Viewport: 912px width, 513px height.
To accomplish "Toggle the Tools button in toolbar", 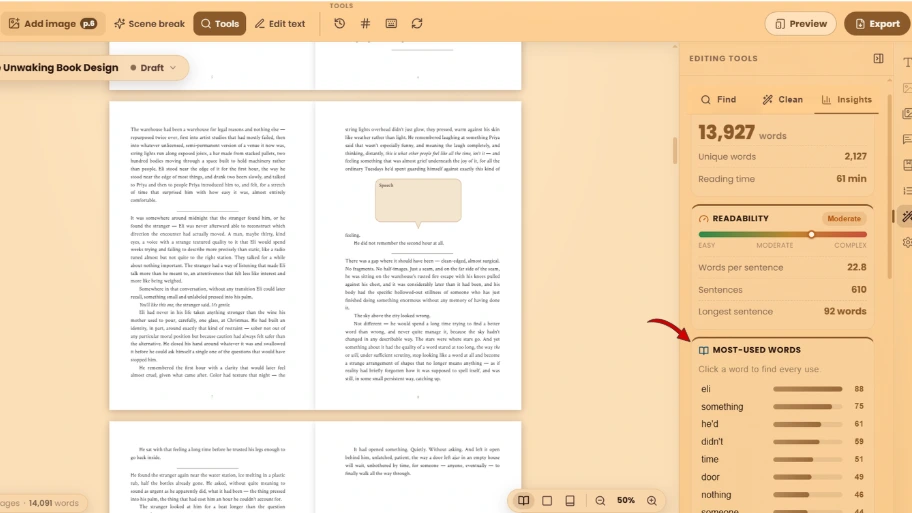I will 220,24.
